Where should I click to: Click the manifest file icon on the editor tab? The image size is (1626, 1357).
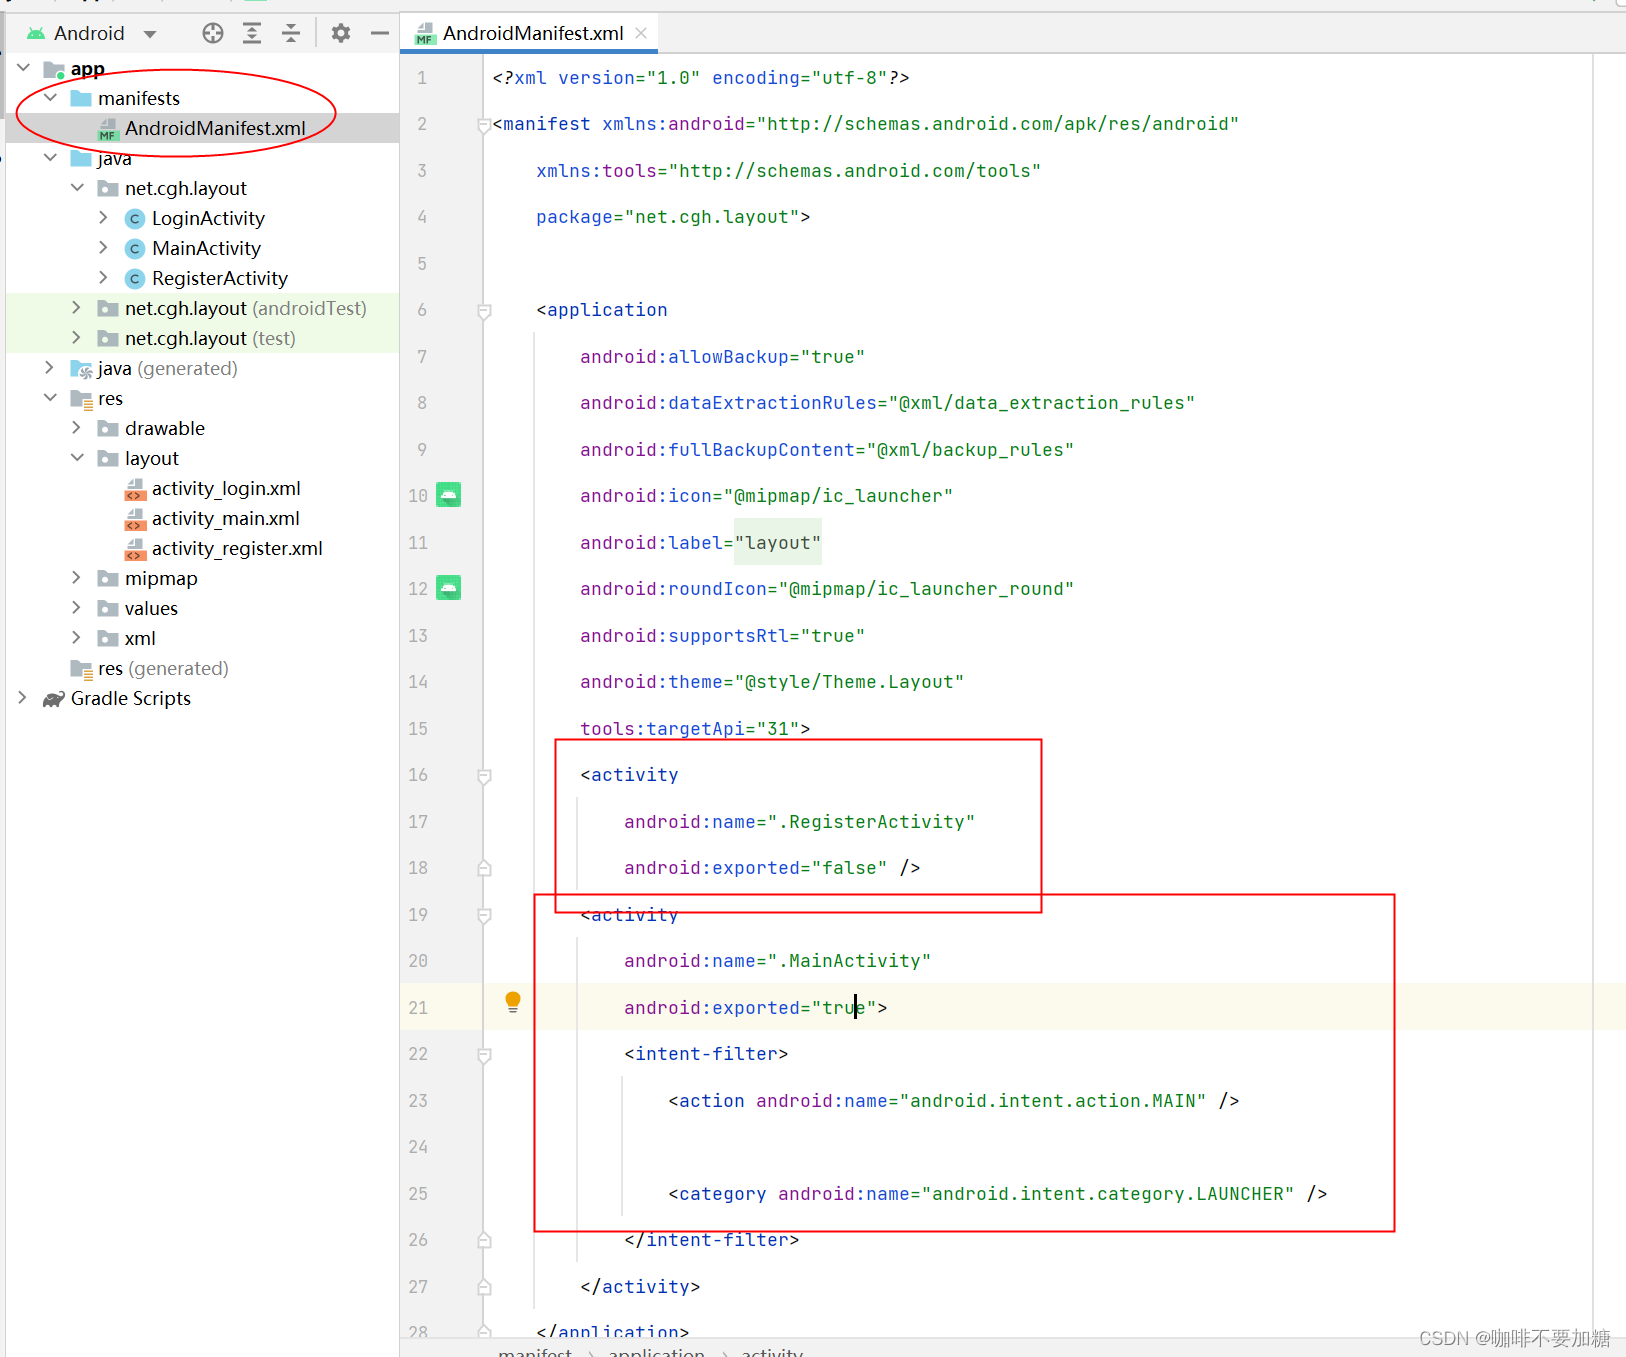point(424,32)
